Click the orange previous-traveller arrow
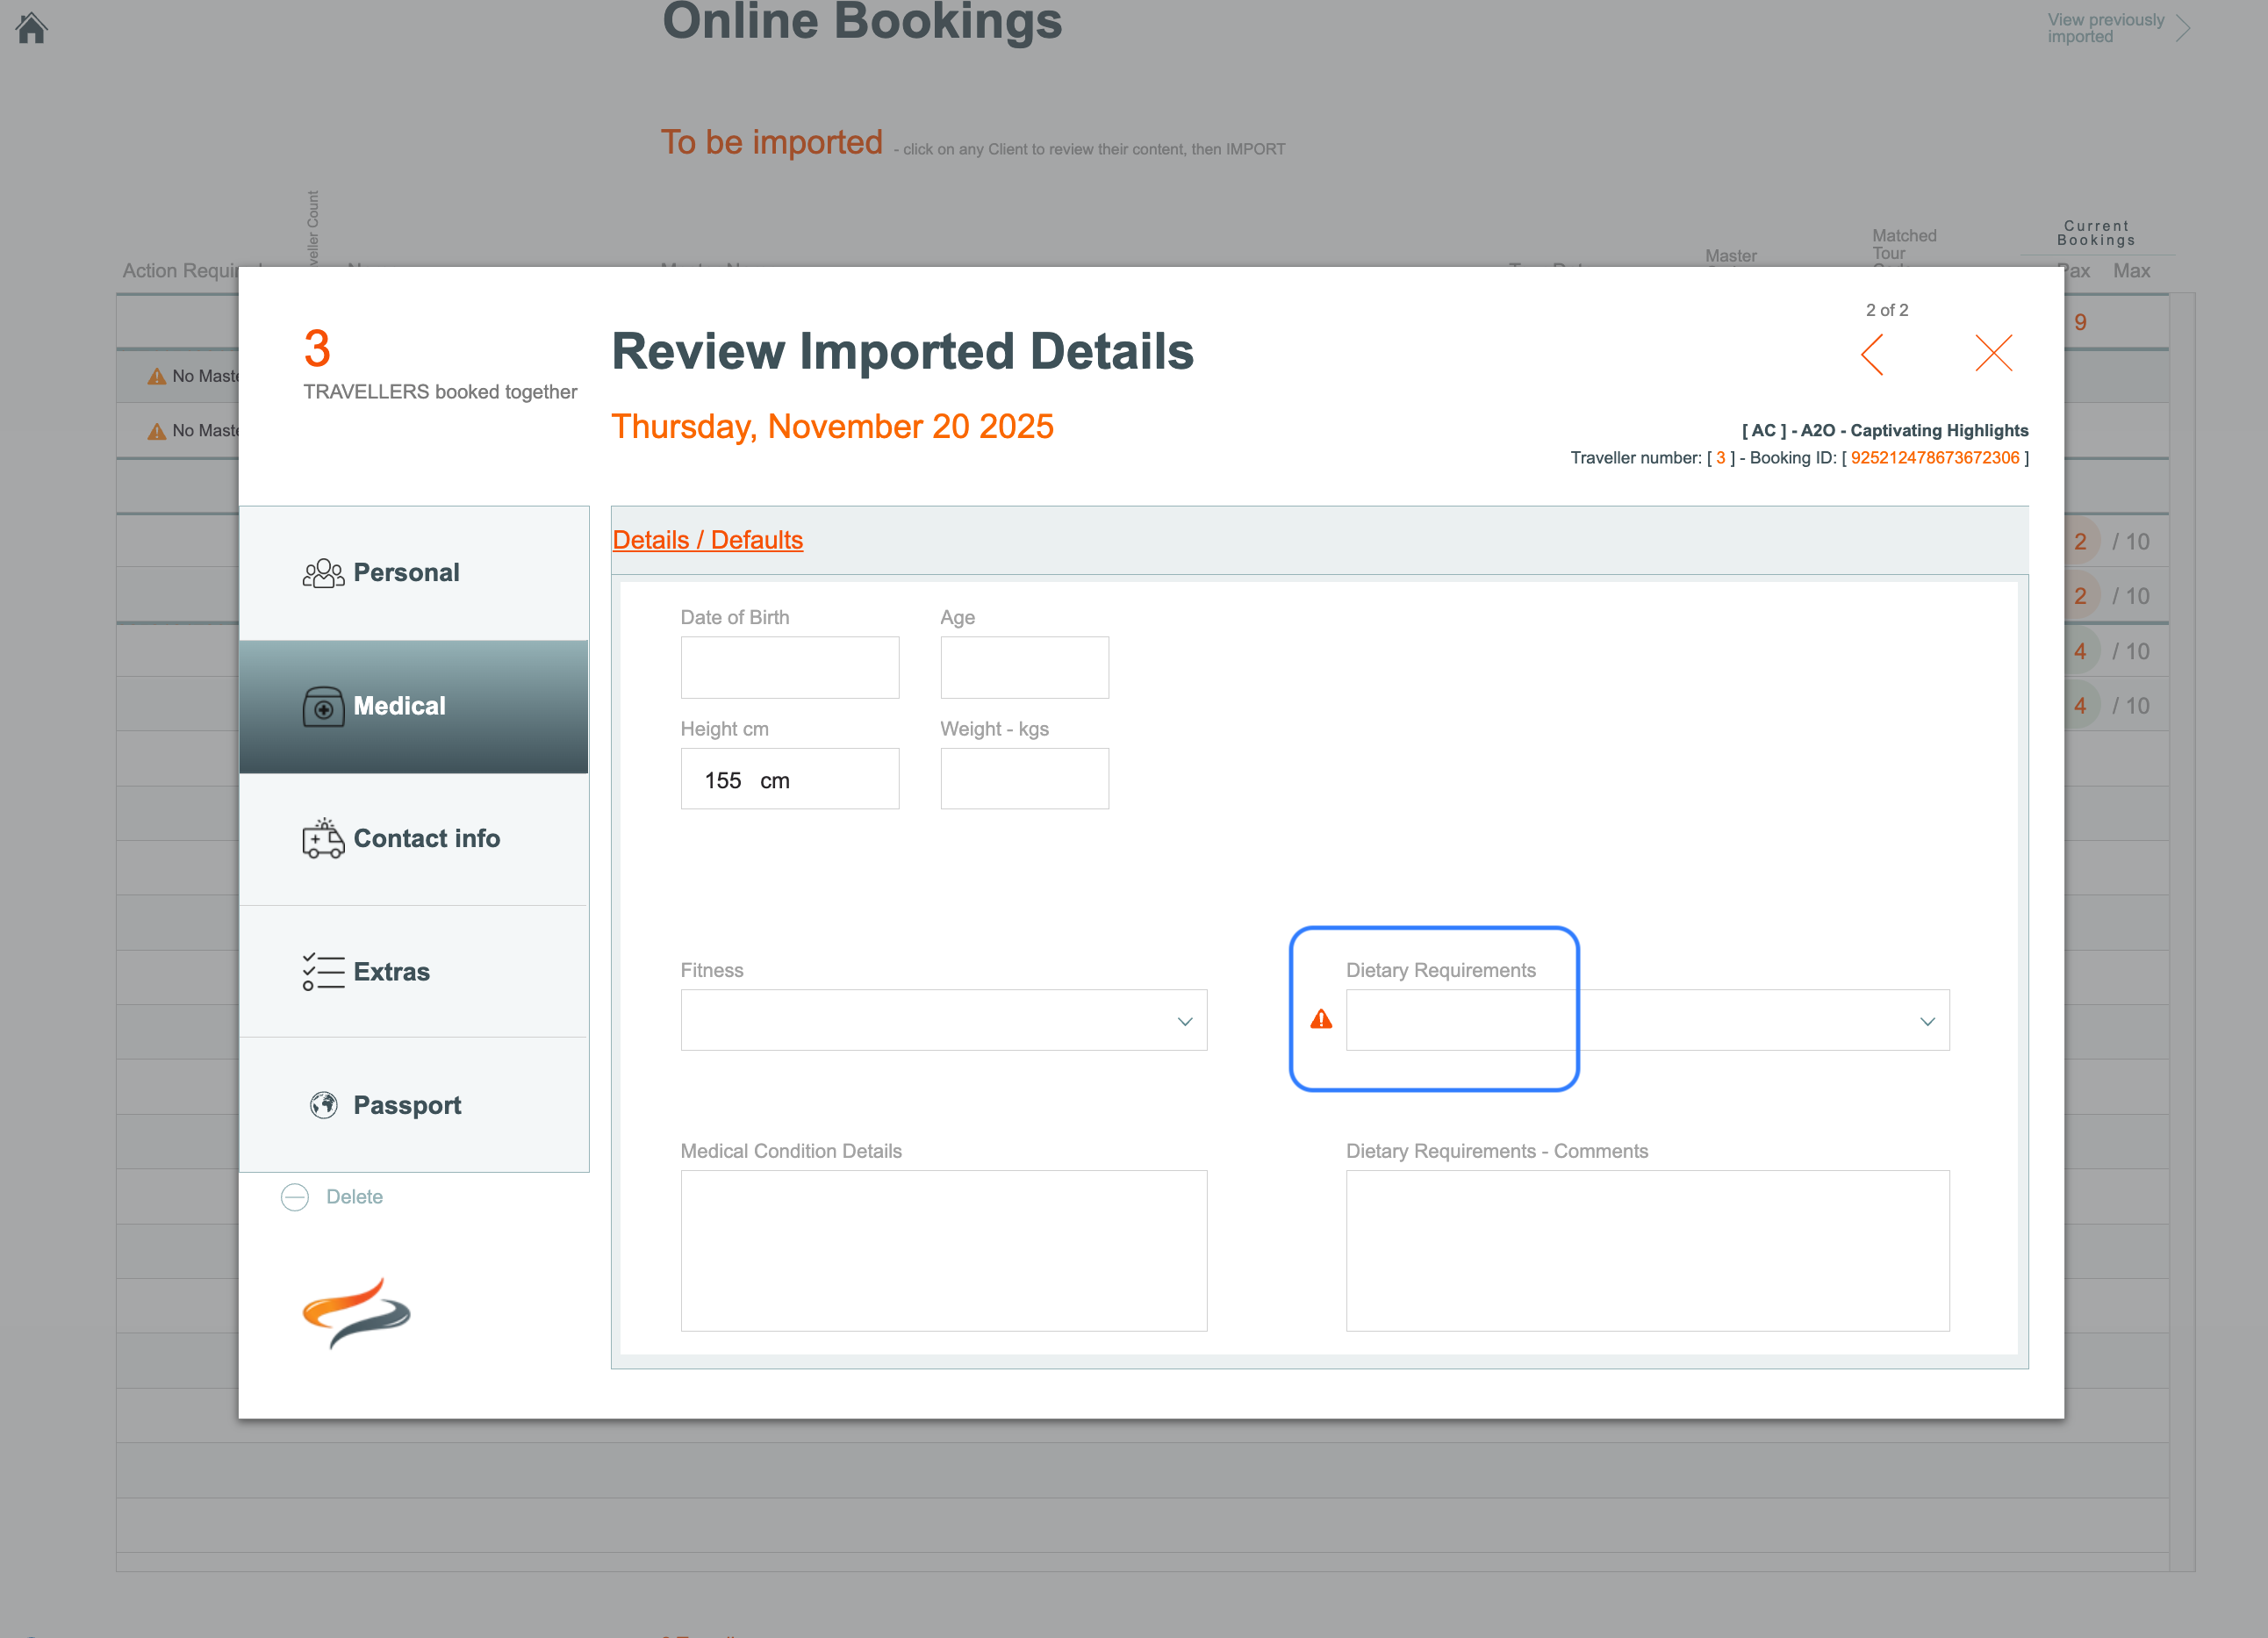This screenshot has width=2268, height=1638. tap(1872, 354)
